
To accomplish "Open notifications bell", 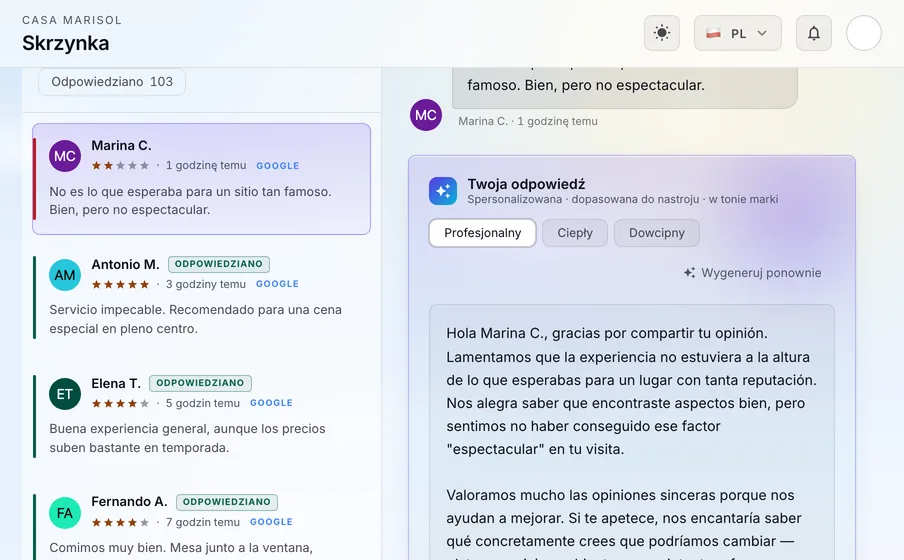I will (813, 33).
